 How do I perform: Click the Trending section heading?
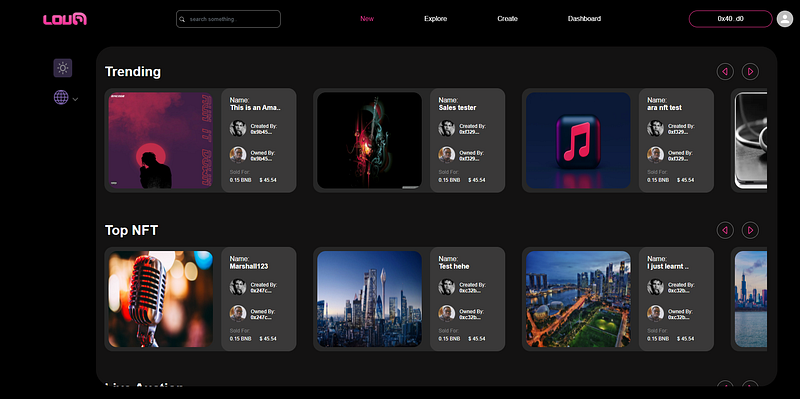133,71
